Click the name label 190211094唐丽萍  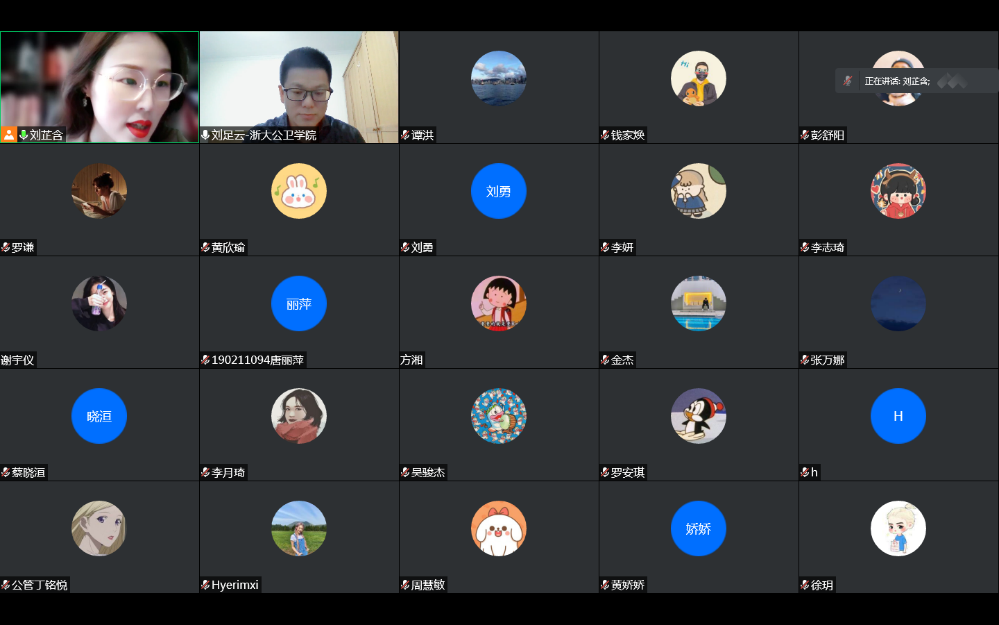[x=257, y=360]
